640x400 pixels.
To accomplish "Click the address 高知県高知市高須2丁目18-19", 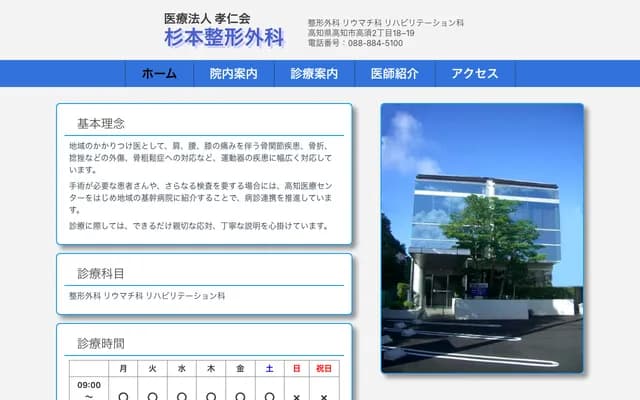I will coord(361,33).
